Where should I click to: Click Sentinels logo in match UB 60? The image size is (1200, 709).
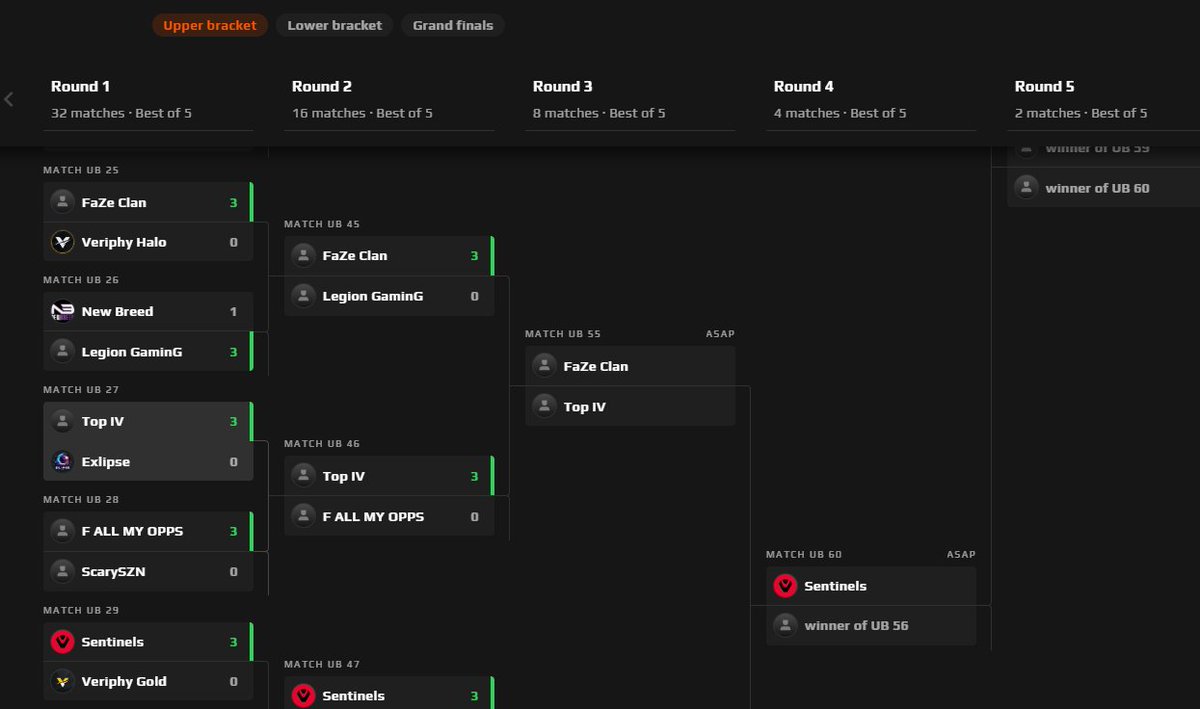(x=786, y=586)
